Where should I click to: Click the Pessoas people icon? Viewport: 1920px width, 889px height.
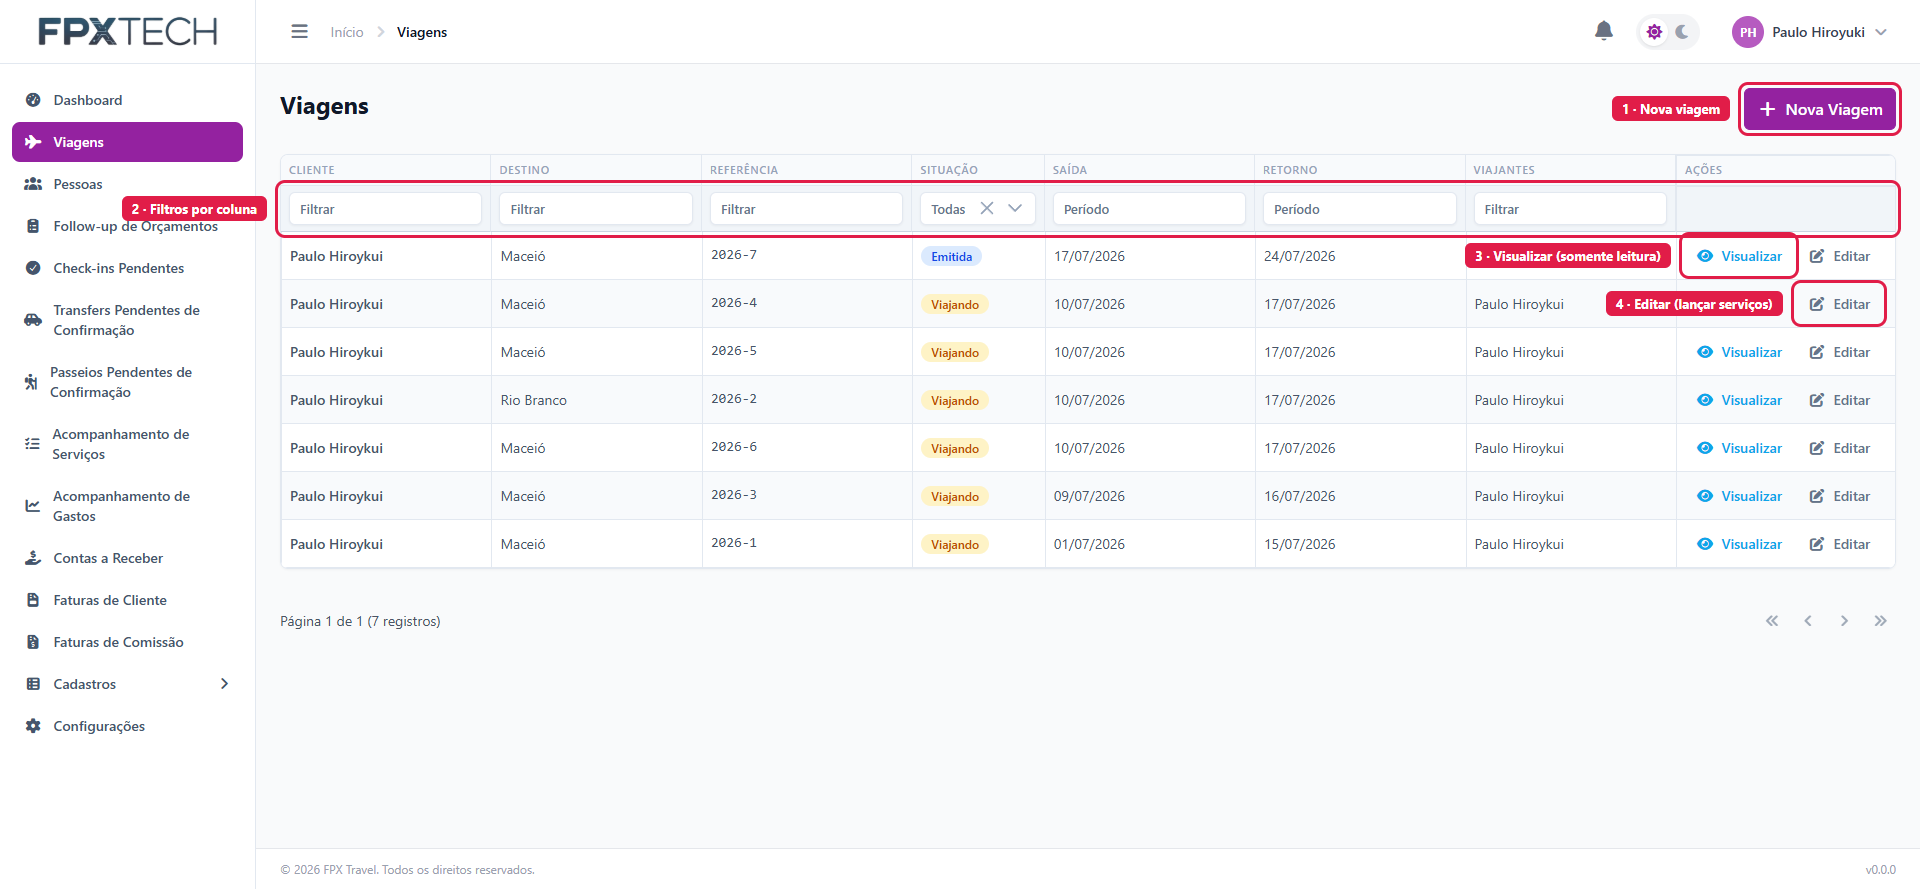pyautogui.click(x=33, y=184)
